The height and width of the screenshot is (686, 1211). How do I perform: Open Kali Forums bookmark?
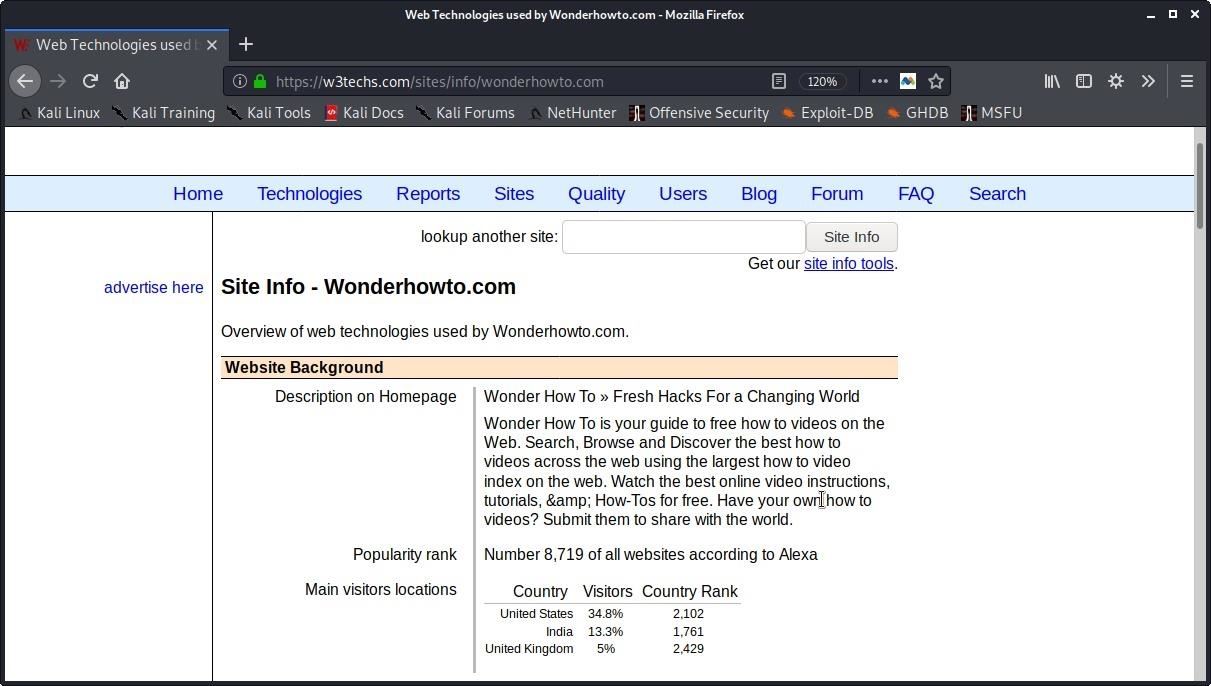pyautogui.click(x=466, y=113)
